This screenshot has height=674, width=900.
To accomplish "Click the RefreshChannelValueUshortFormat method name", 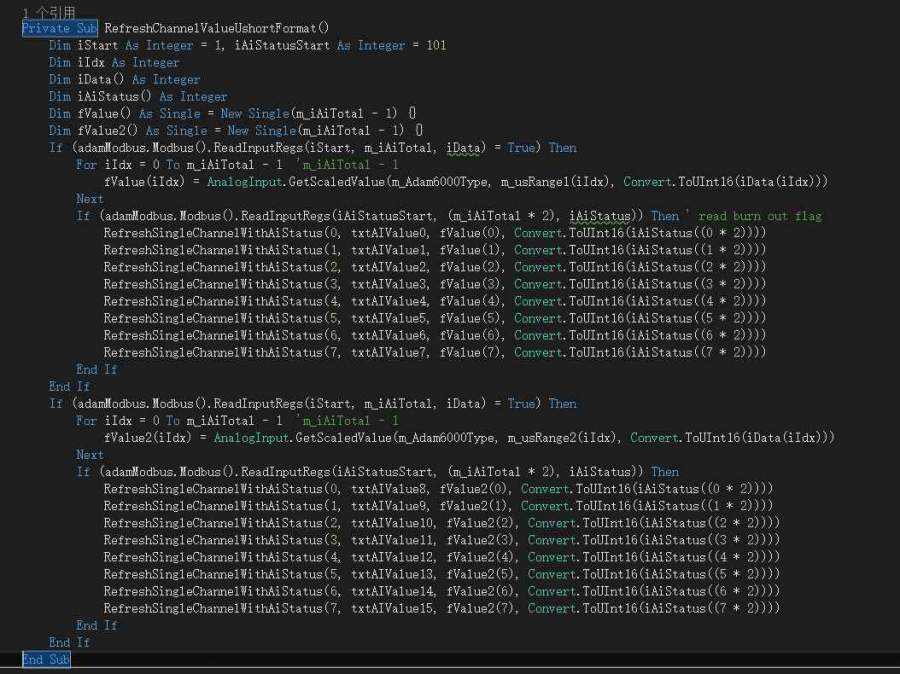I will pyautogui.click(x=217, y=28).
